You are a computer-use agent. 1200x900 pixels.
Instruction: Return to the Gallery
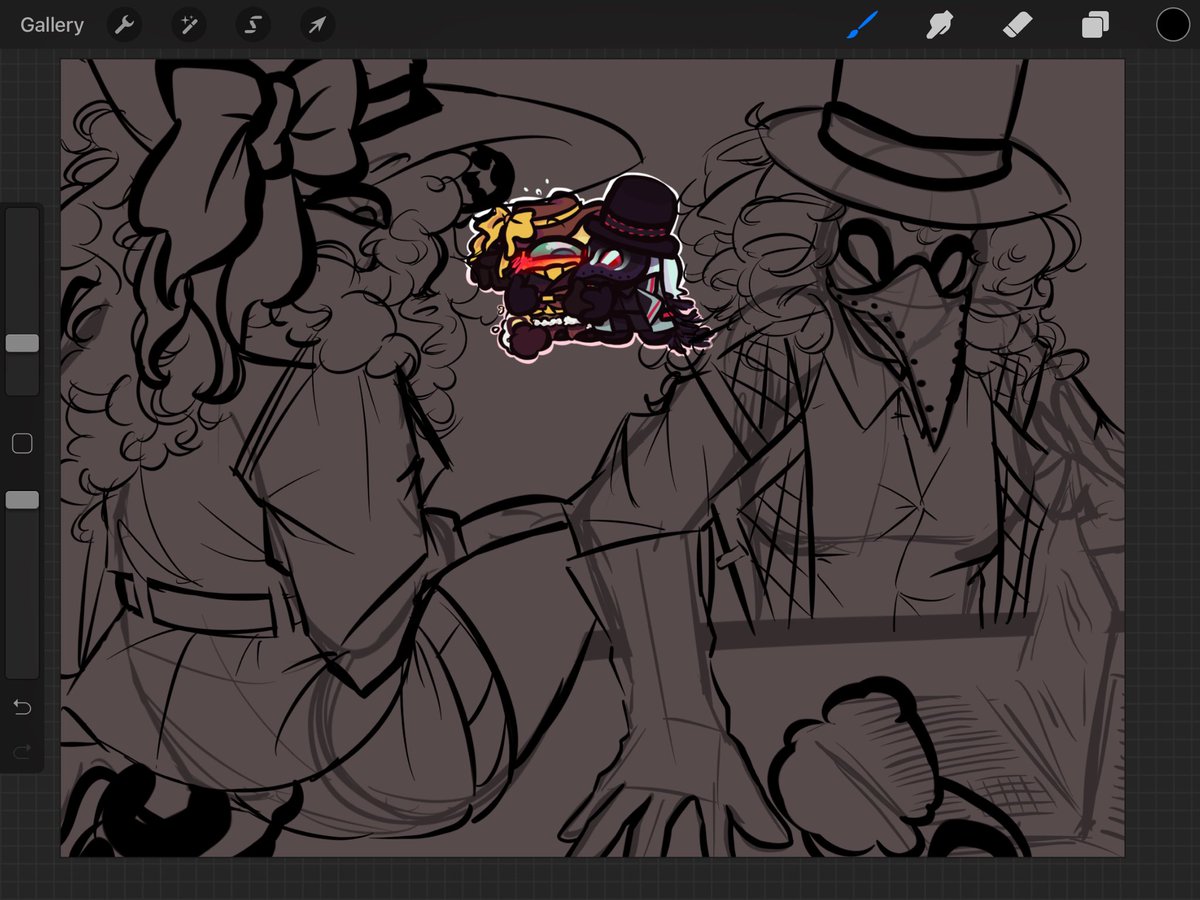52,25
